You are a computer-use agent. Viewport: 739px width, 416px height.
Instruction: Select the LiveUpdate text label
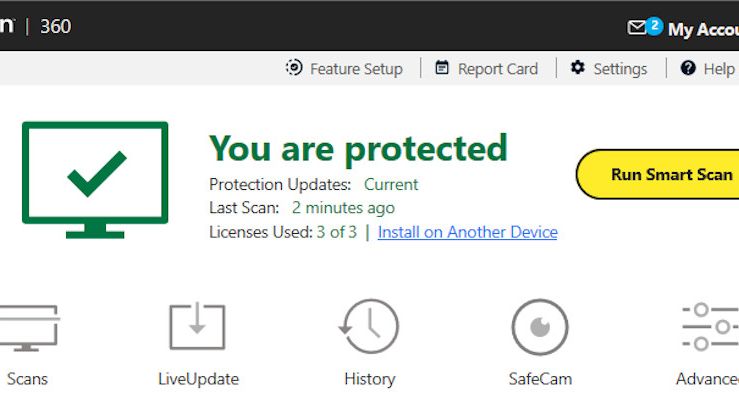pos(198,379)
